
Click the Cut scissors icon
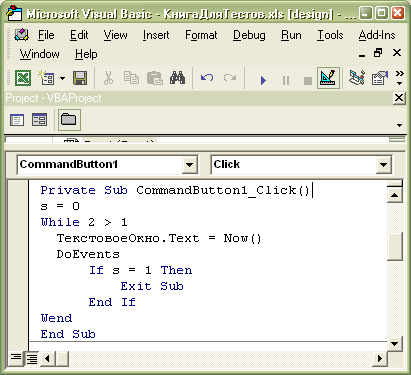(108, 78)
